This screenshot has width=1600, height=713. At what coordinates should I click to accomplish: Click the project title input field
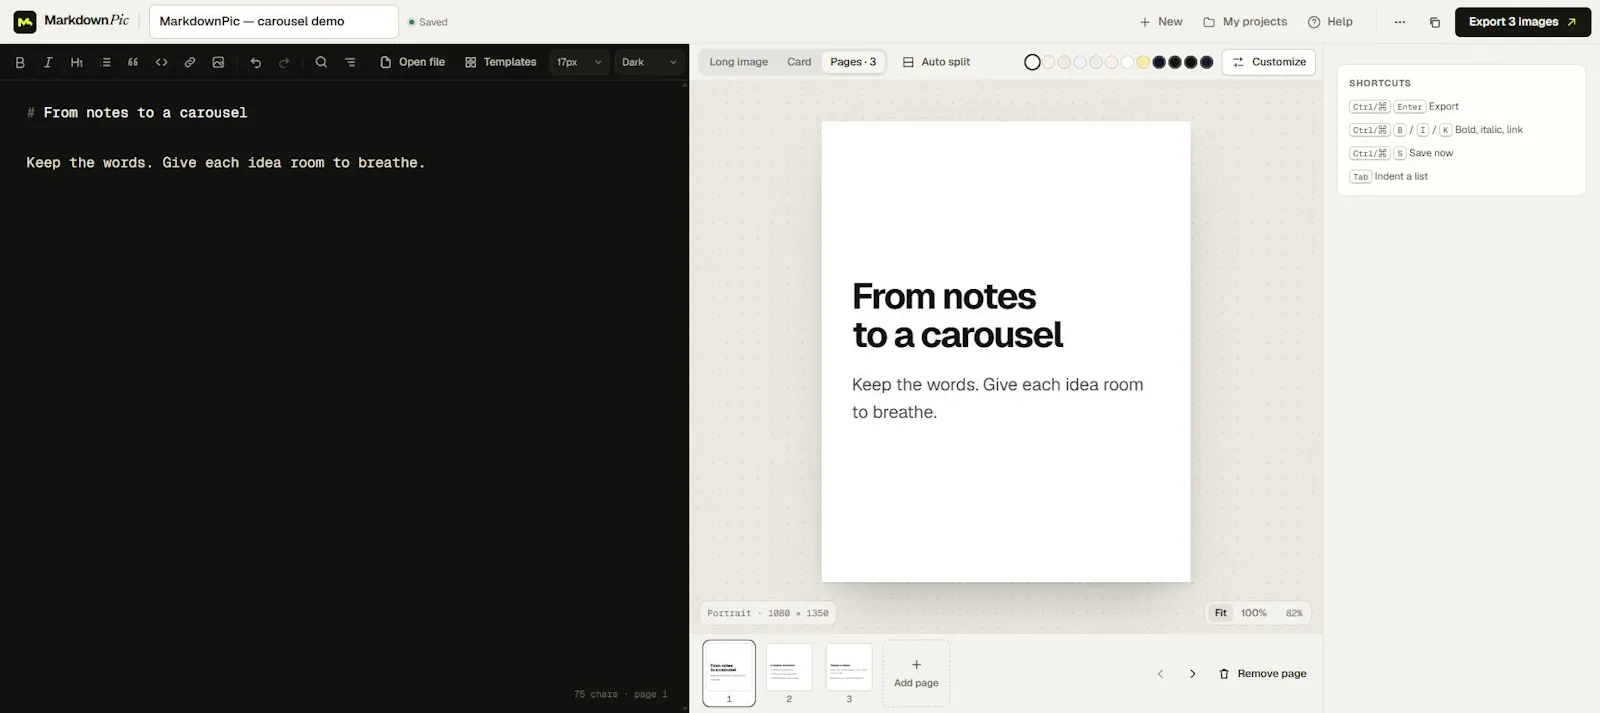point(274,22)
